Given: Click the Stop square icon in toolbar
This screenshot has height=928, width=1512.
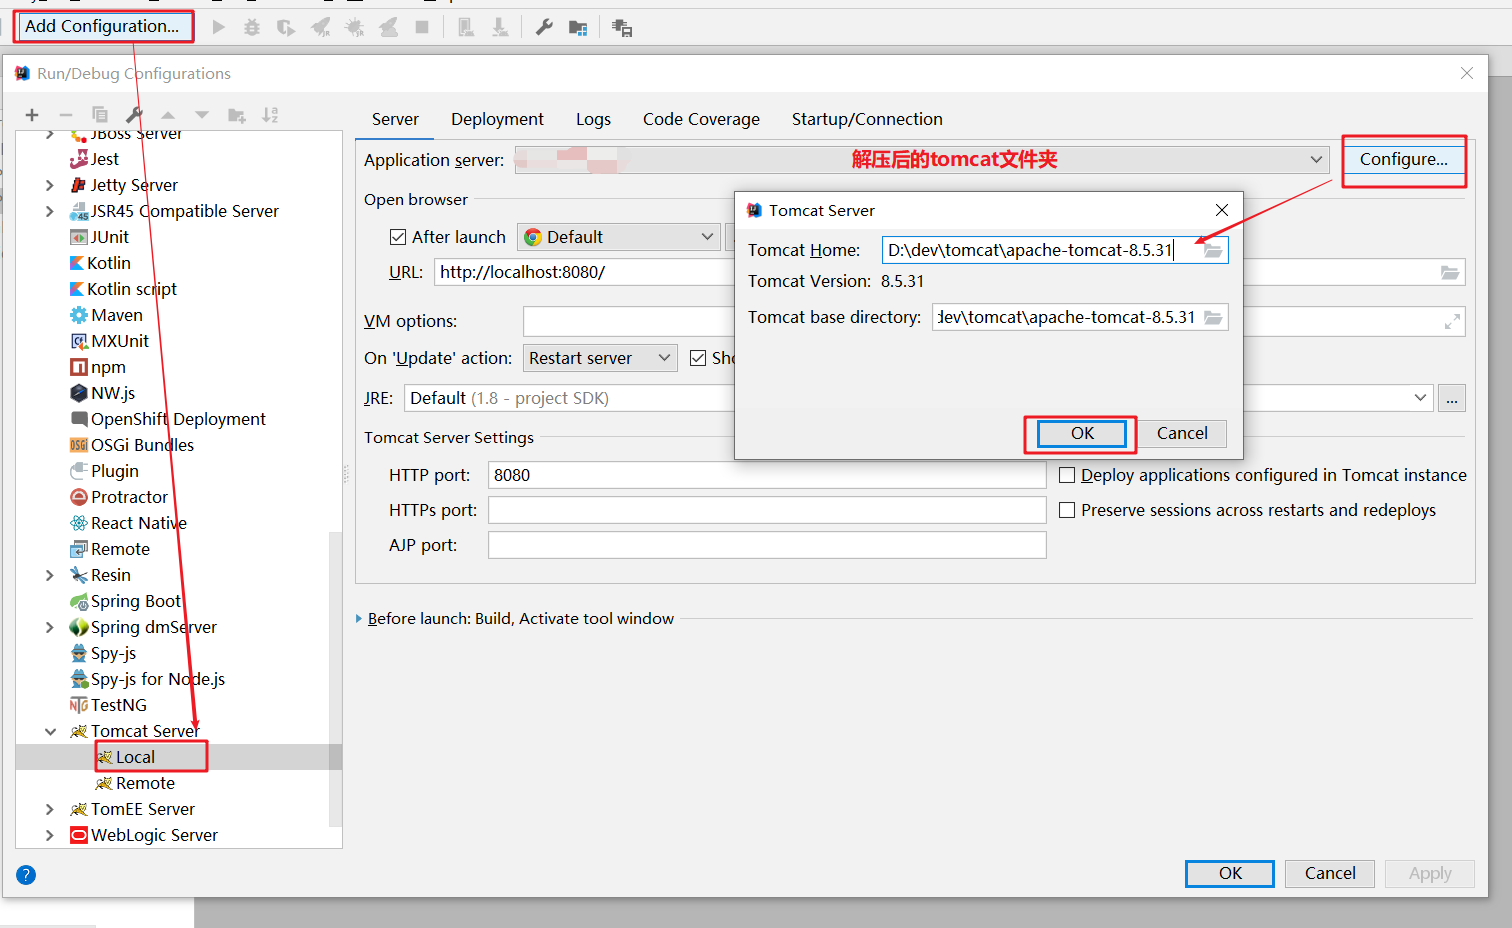Looking at the screenshot, I should tap(422, 27).
